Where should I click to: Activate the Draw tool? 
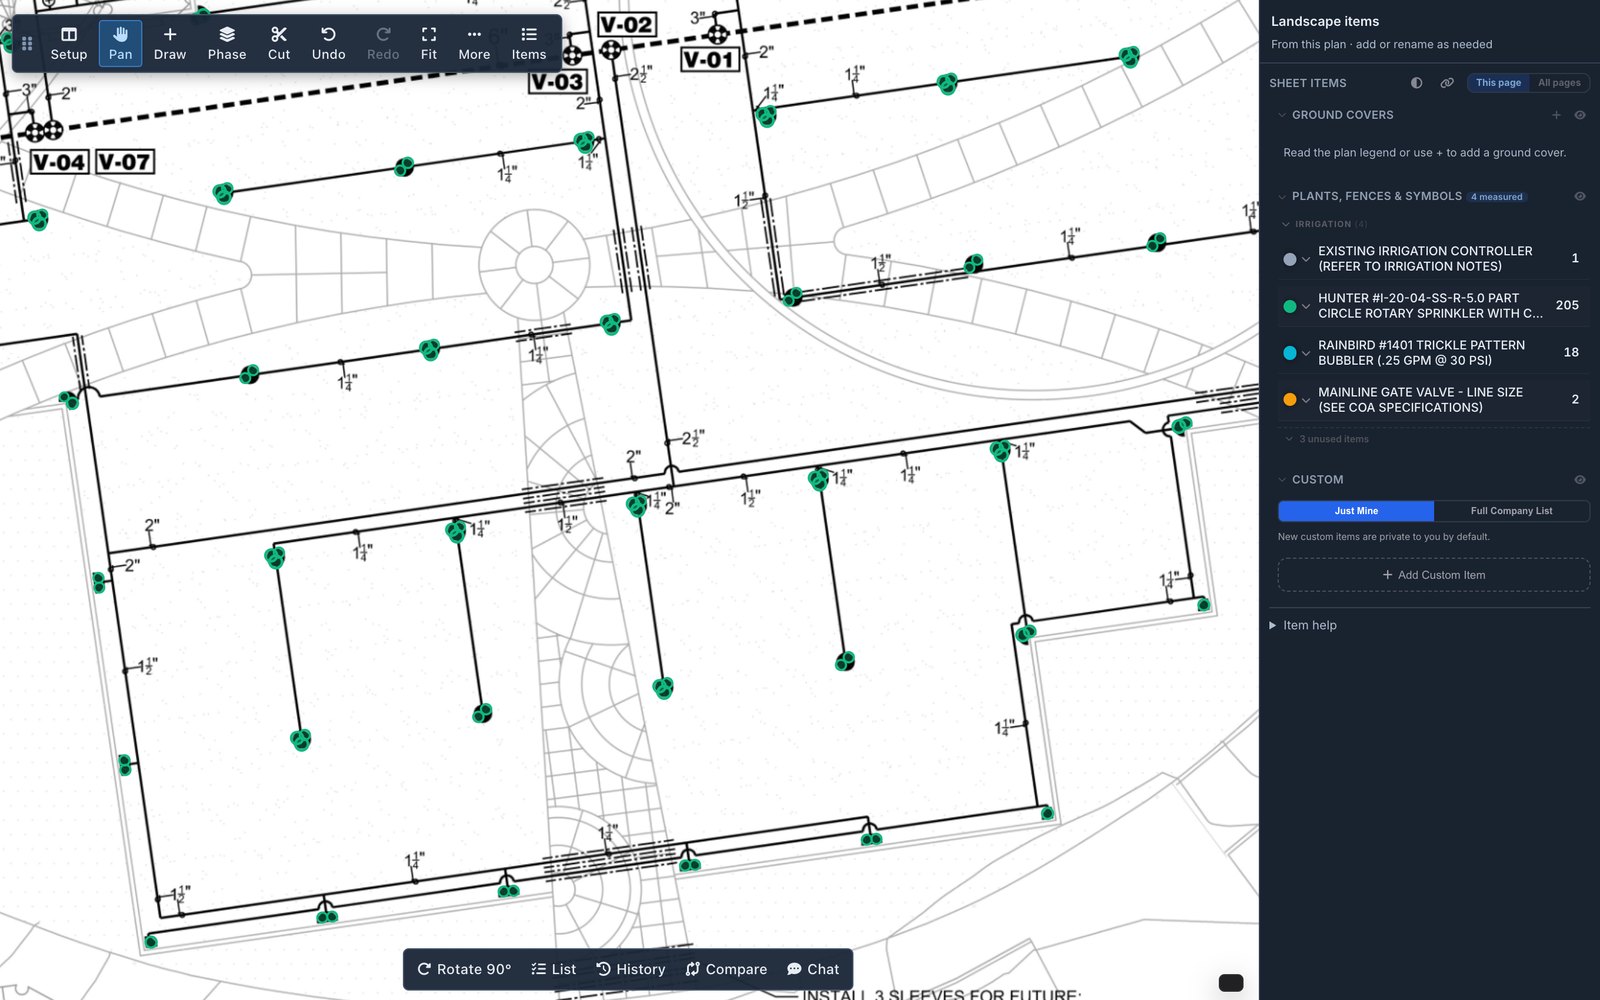(x=170, y=44)
